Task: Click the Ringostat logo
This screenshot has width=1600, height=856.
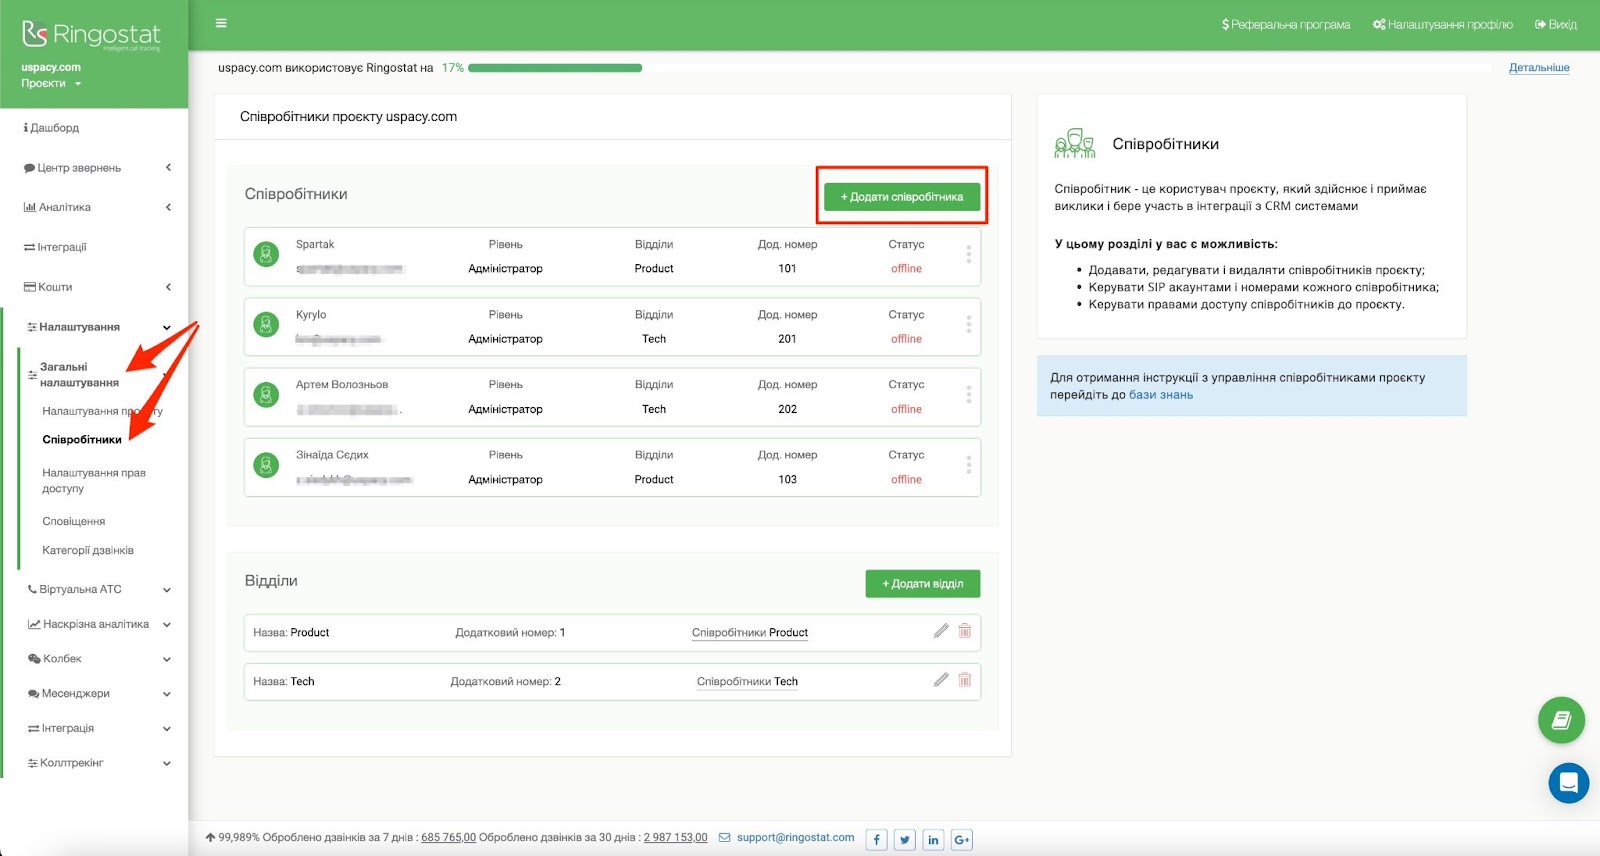Action: 91,35
